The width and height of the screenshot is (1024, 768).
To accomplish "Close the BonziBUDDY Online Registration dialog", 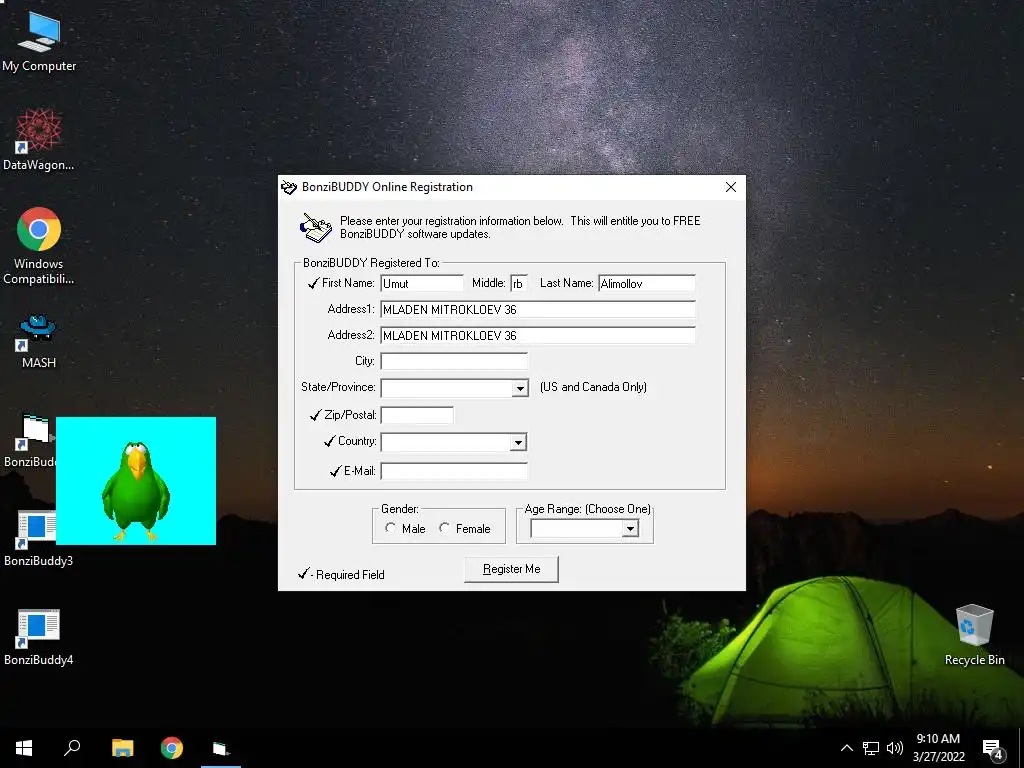I will point(731,187).
